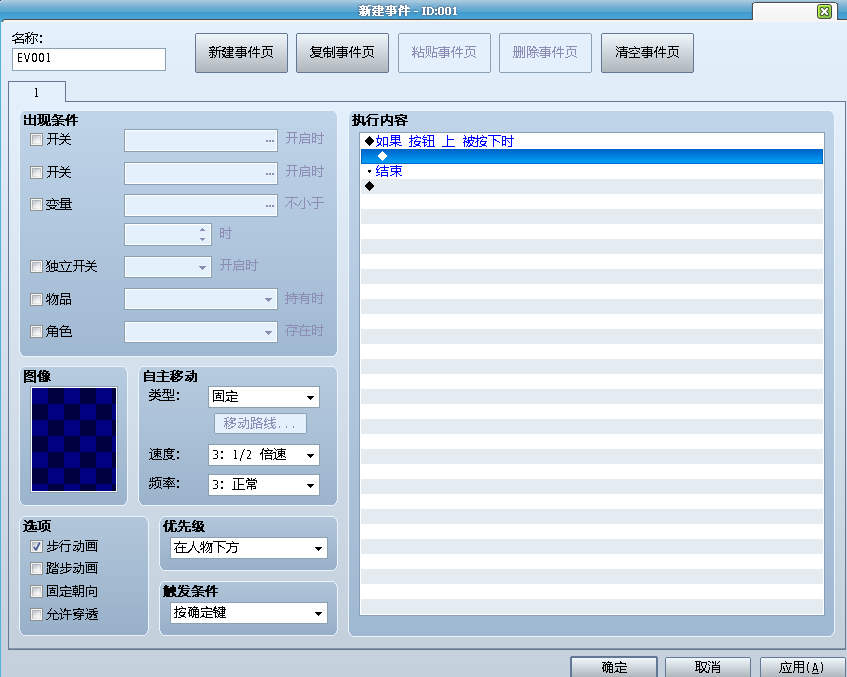Open the 速度 dropdown
This screenshot has height=677, width=847.
point(264,455)
